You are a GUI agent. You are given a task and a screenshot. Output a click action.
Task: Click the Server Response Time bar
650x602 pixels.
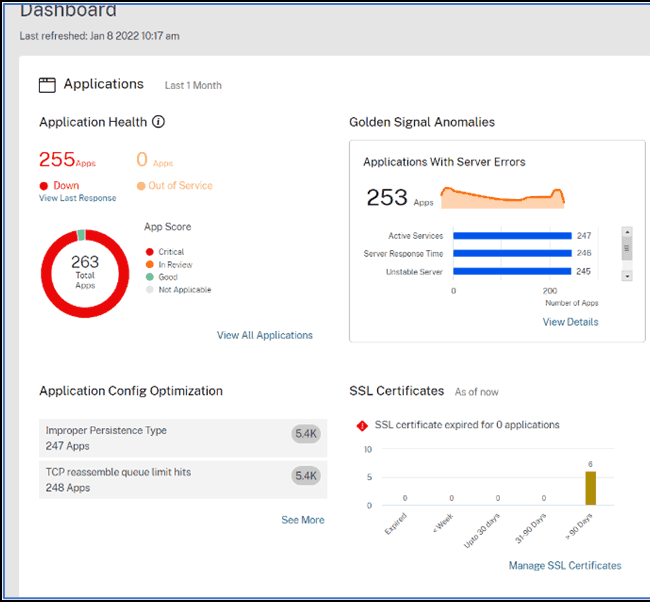[x=512, y=253]
